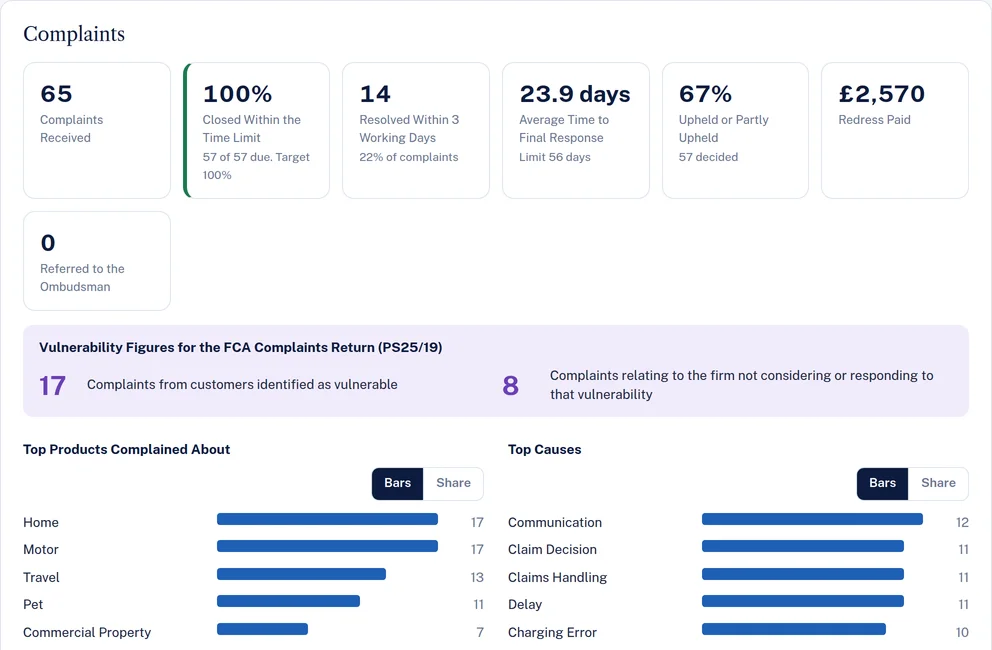Viewport: 992px width, 650px height.
Task: Click the Motor product label
Action: [x=41, y=550]
